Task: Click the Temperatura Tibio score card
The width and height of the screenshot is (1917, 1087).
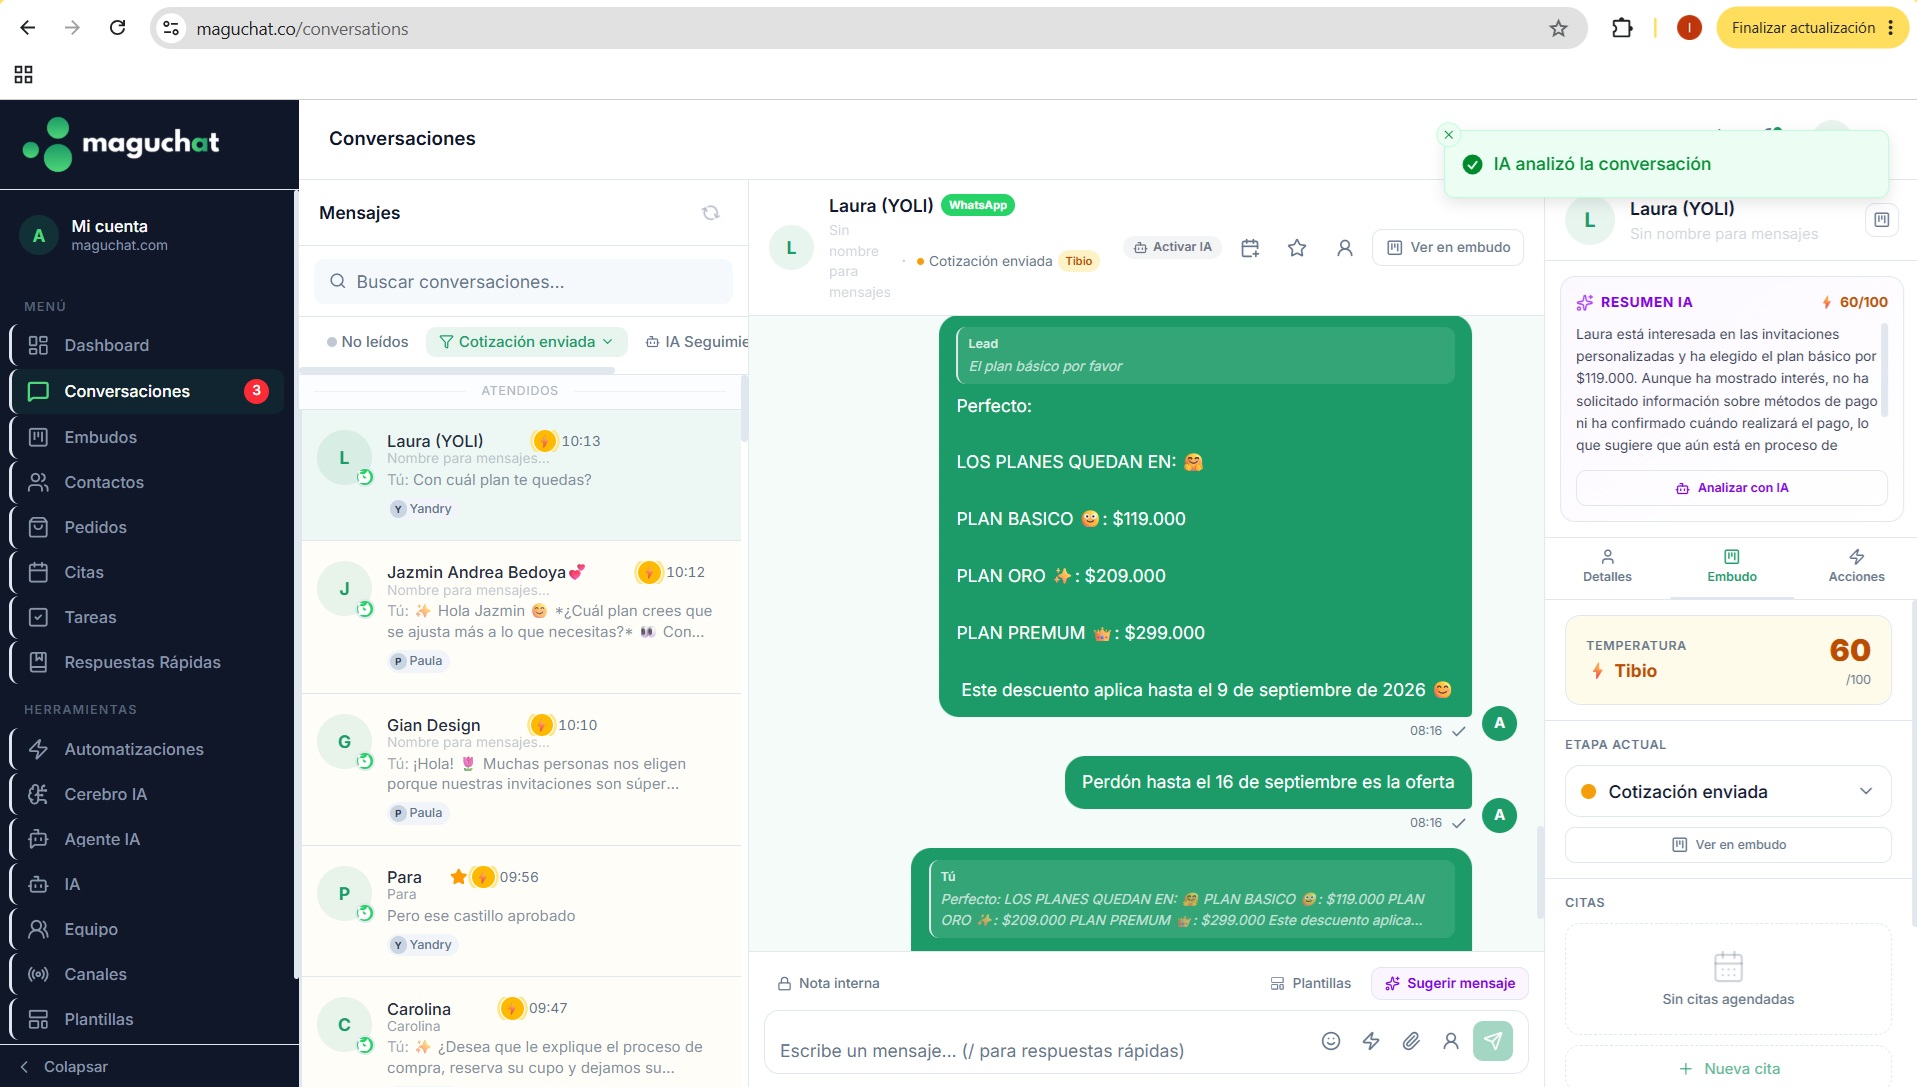Action: coord(1727,660)
